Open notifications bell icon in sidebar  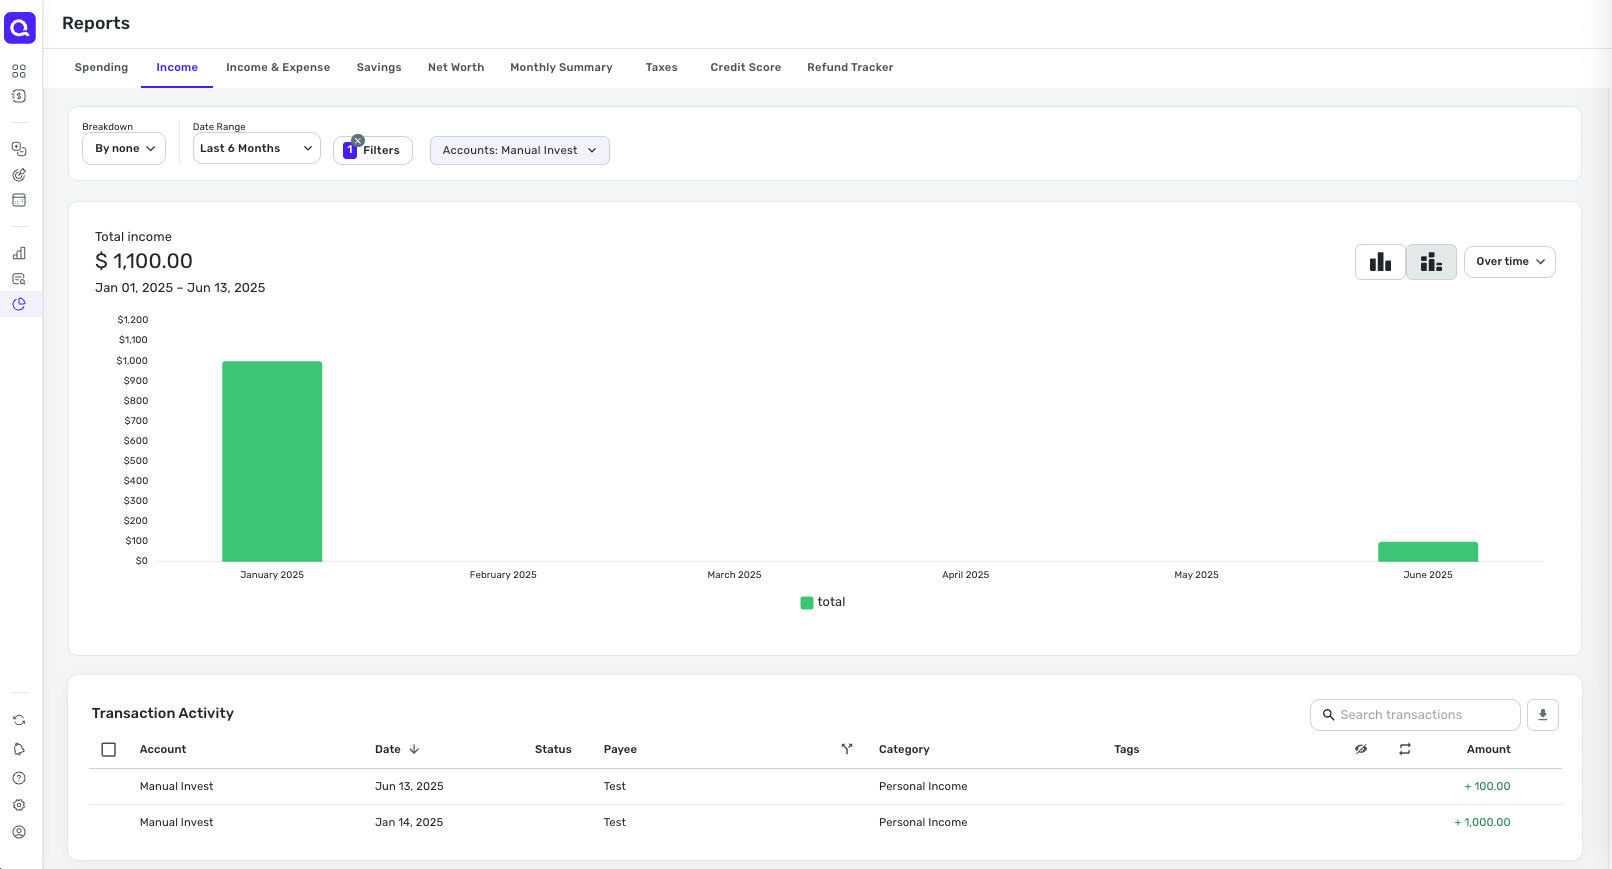coord(19,749)
